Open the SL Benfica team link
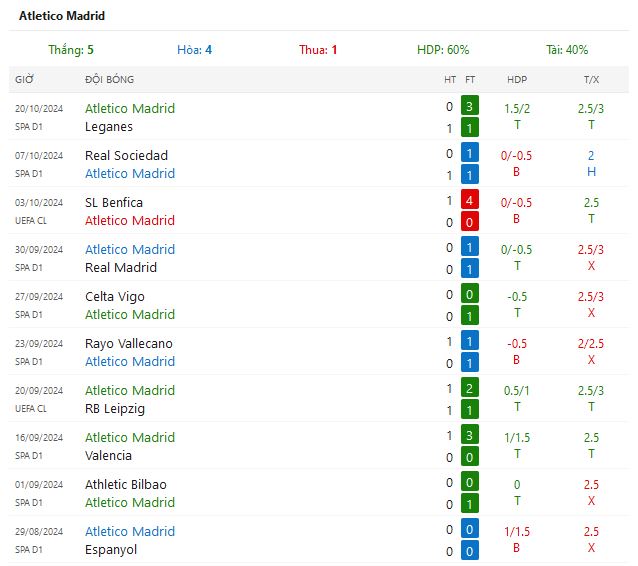The width and height of the screenshot is (638, 566). pos(114,203)
